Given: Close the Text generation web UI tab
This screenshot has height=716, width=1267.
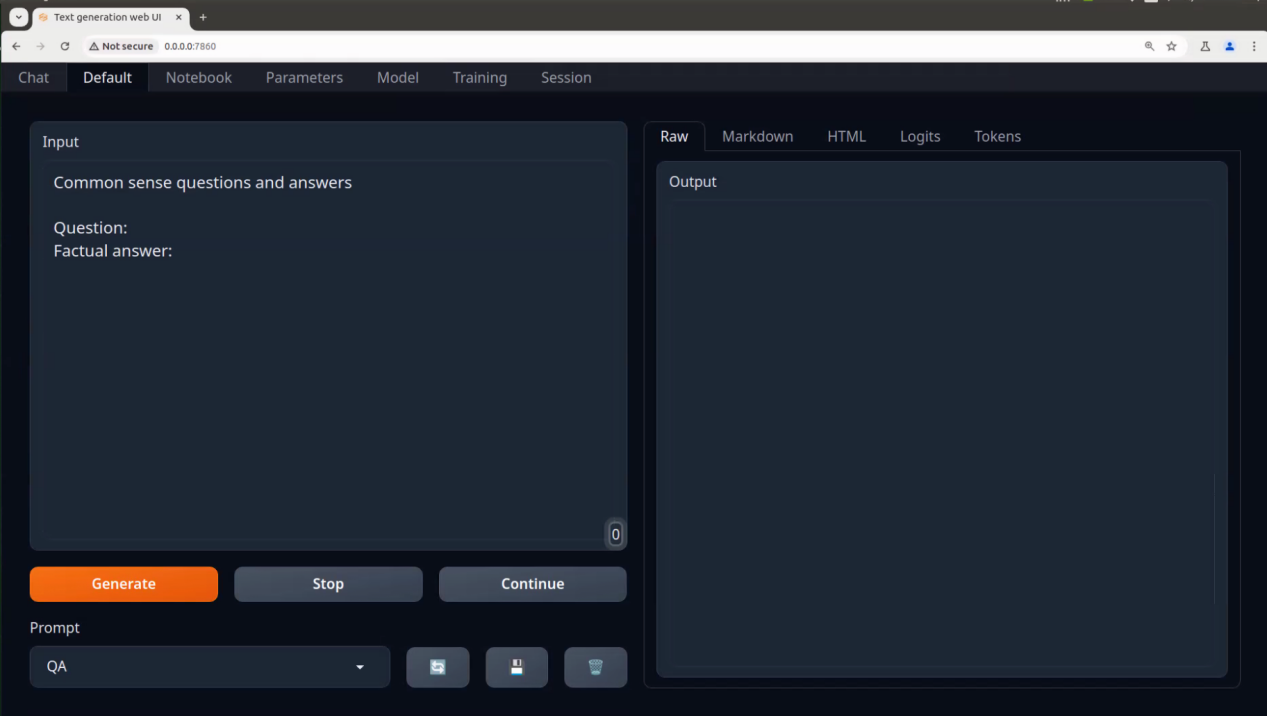Looking at the screenshot, I should click(x=179, y=17).
